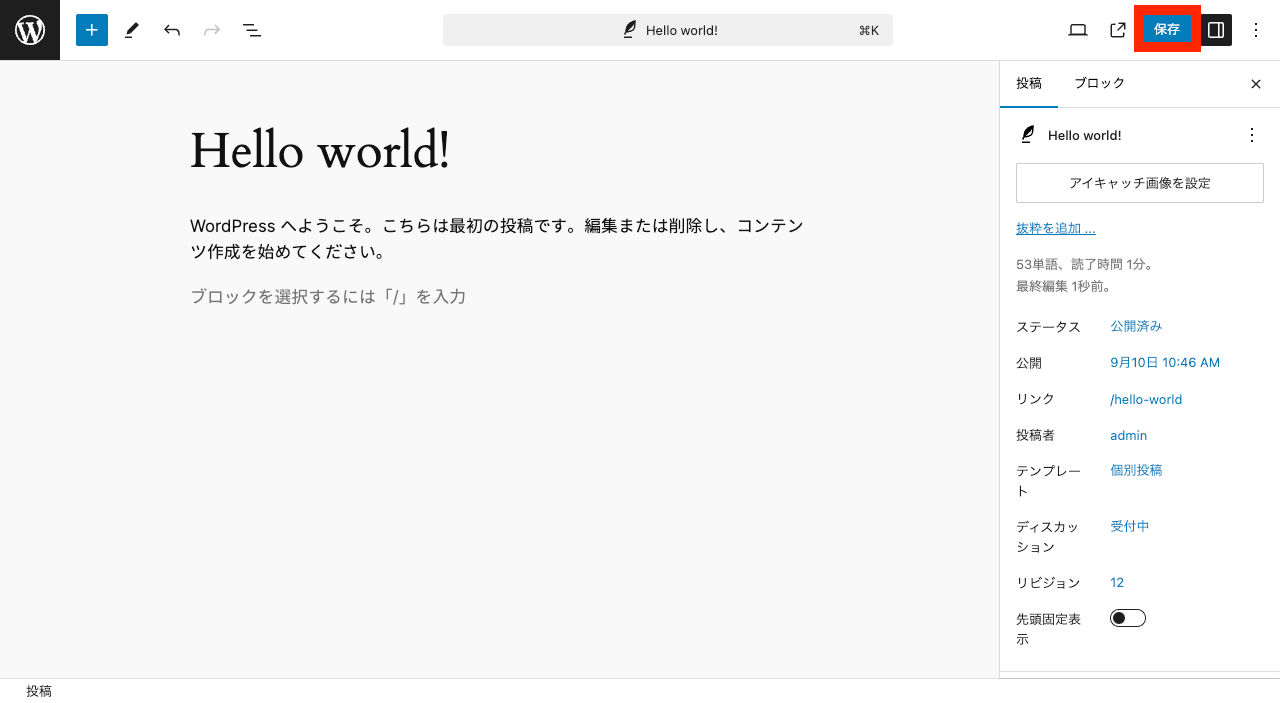Change the author admin
Screen dimensions: 1280x703
click(1128, 436)
